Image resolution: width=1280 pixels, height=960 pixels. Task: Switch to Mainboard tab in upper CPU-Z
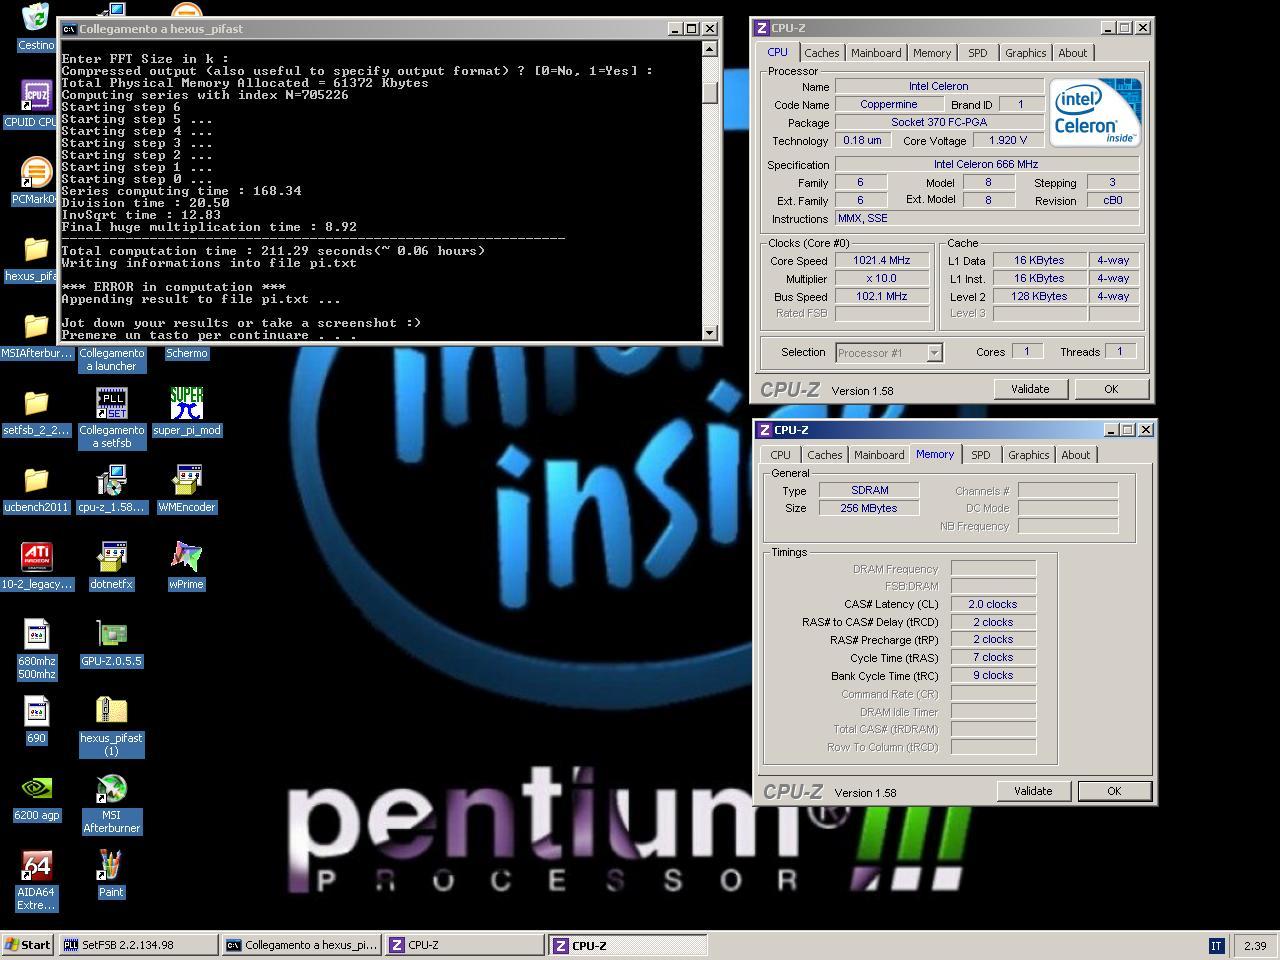tap(876, 53)
